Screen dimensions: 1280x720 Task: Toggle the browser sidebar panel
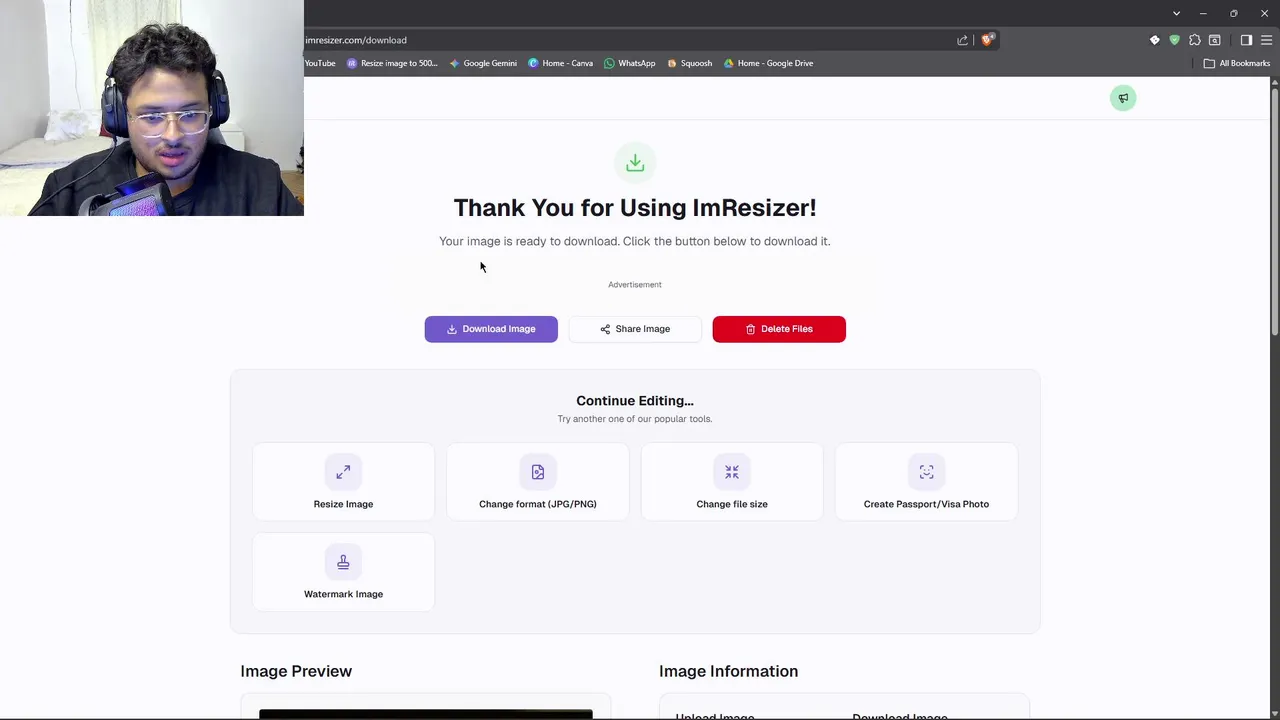point(1246,40)
